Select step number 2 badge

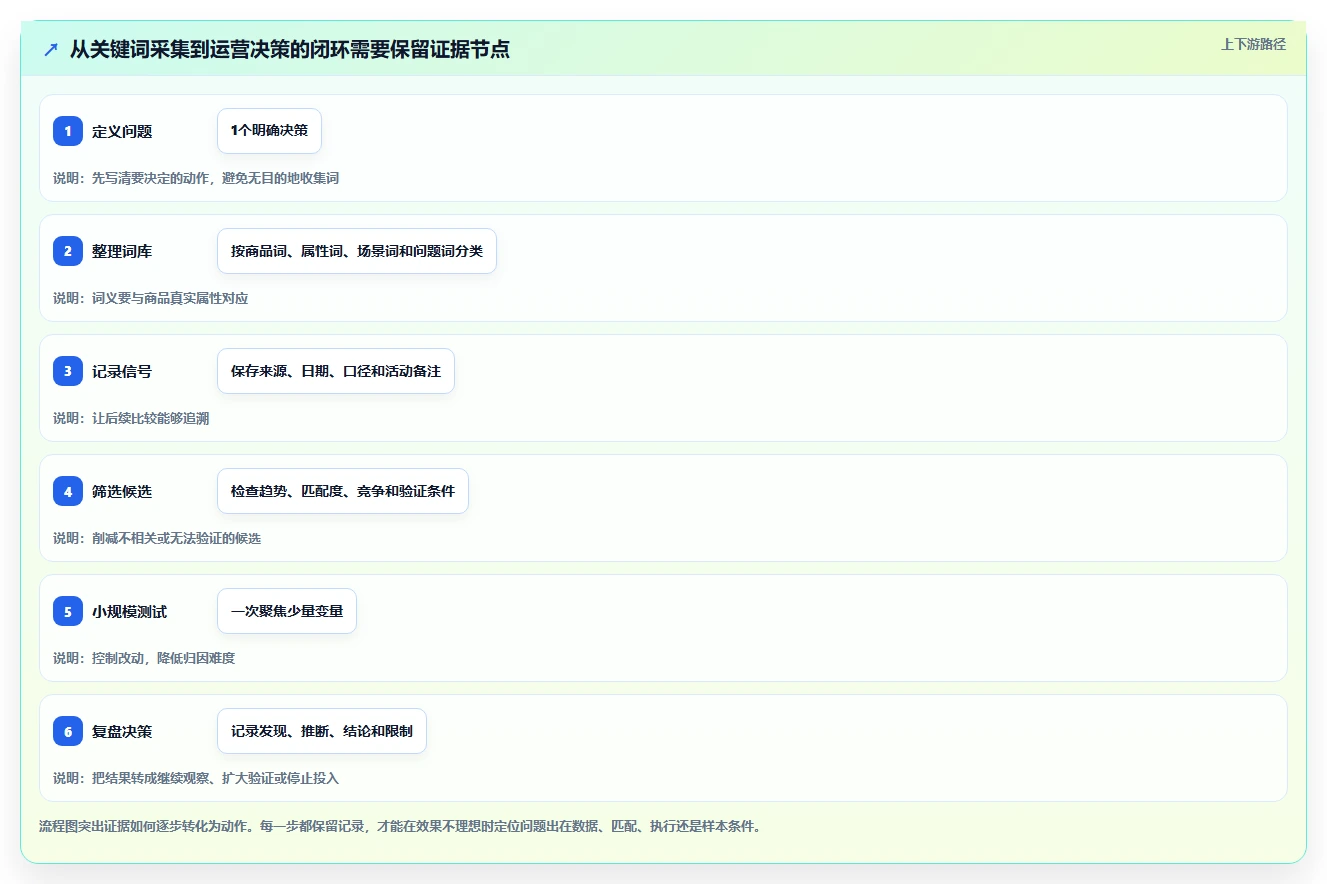[x=68, y=251]
